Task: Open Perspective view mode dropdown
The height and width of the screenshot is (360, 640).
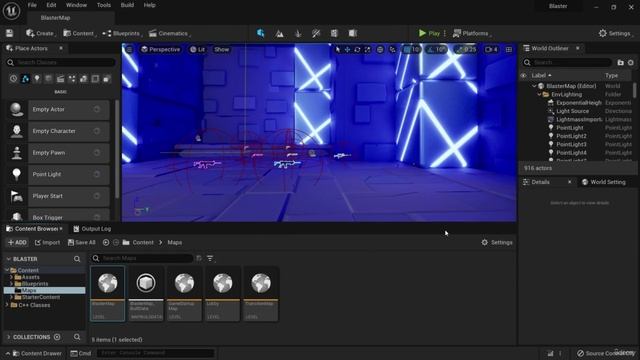Action: click(x=160, y=49)
